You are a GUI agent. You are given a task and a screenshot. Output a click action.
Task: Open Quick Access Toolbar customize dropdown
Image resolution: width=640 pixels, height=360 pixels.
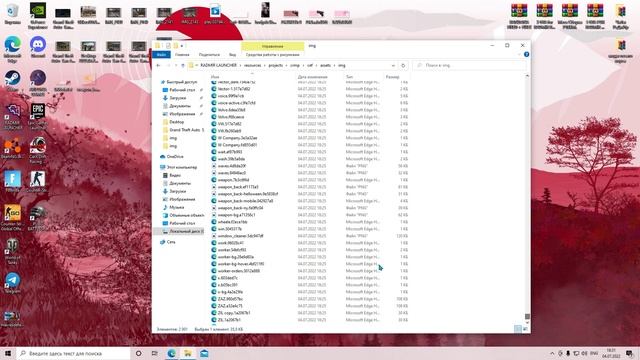click(182, 46)
